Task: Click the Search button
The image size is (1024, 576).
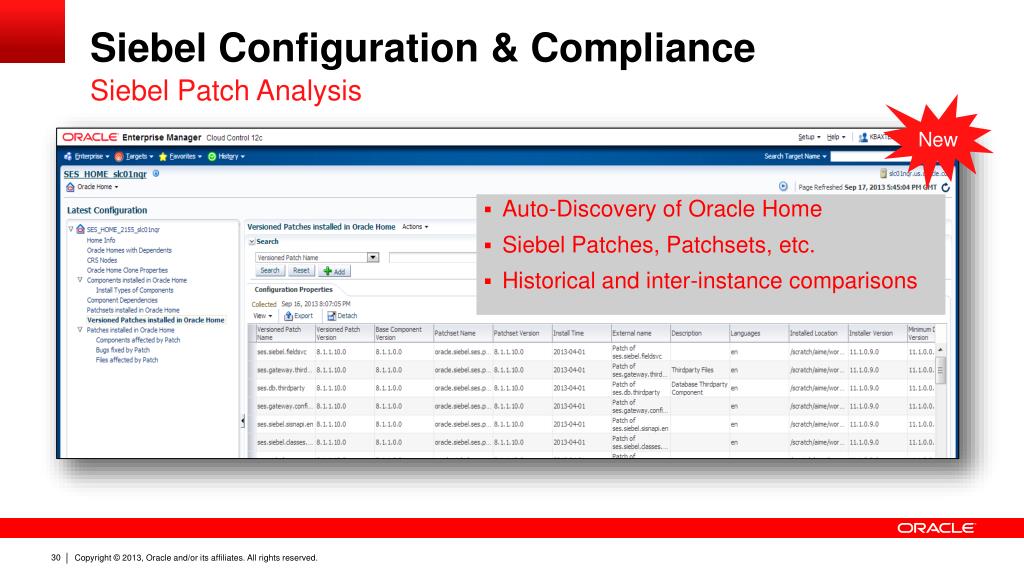Action: pyautogui.click(x=270, y=270)
